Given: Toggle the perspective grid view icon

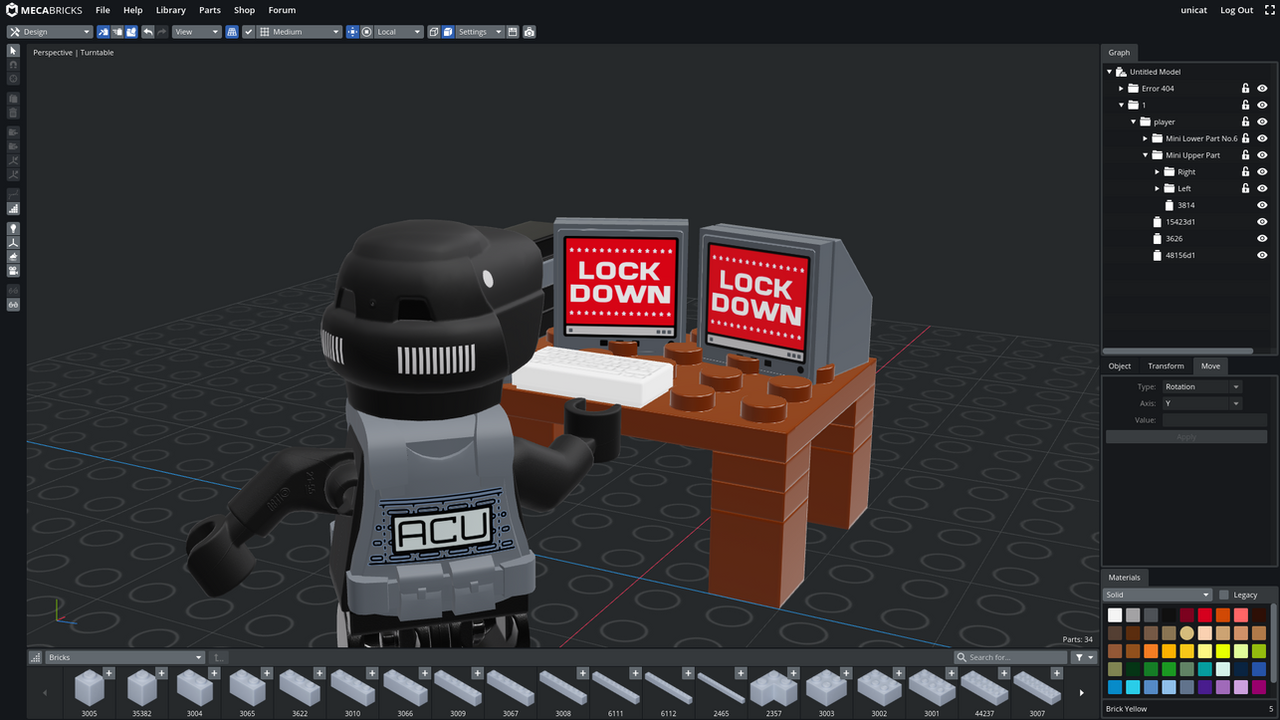Looking at the screenshot, I should click(x=232, y=32).
